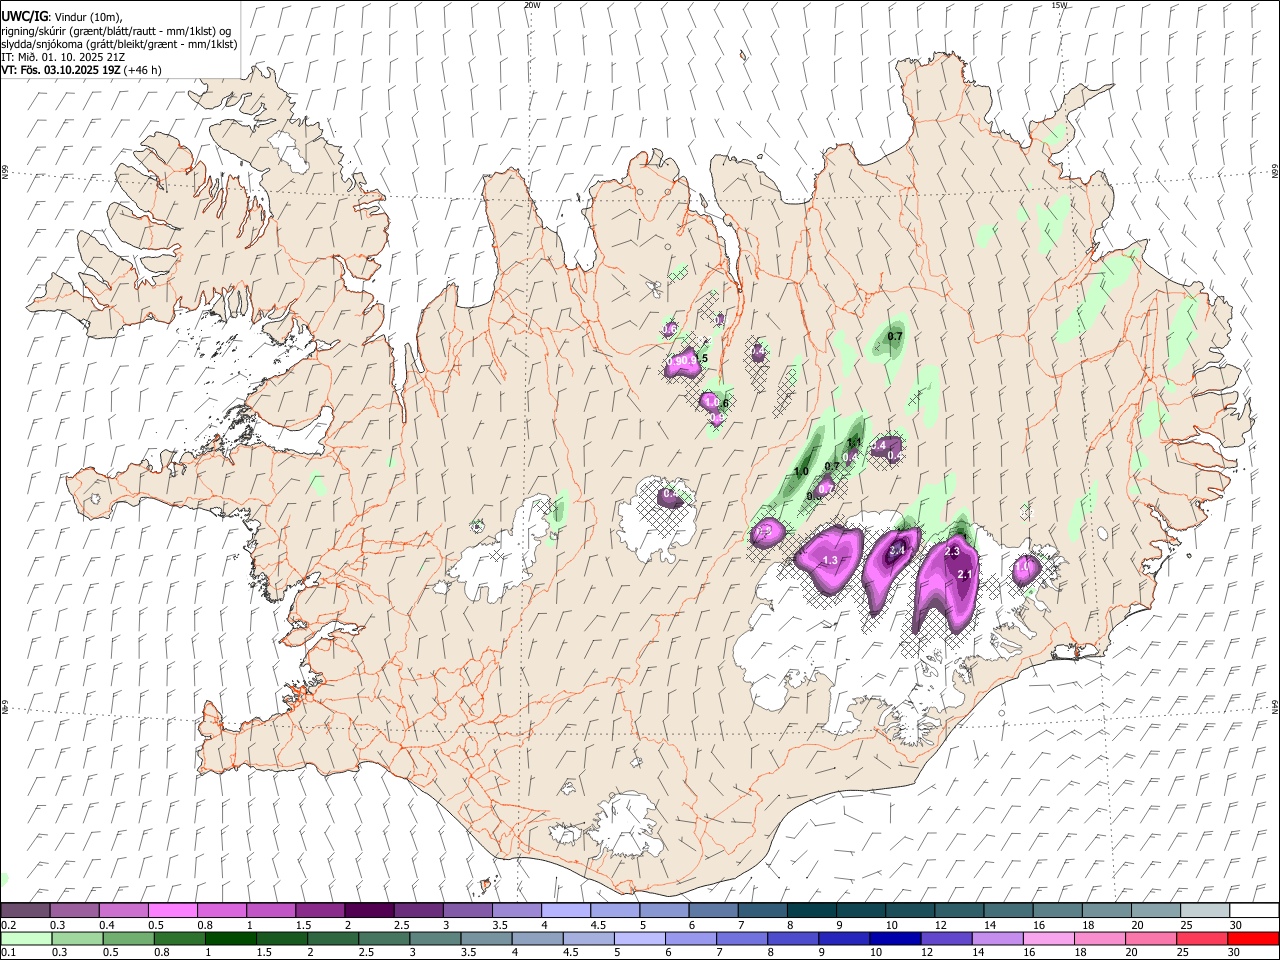Click the '20W' longitude label at the top

point(532,5)
